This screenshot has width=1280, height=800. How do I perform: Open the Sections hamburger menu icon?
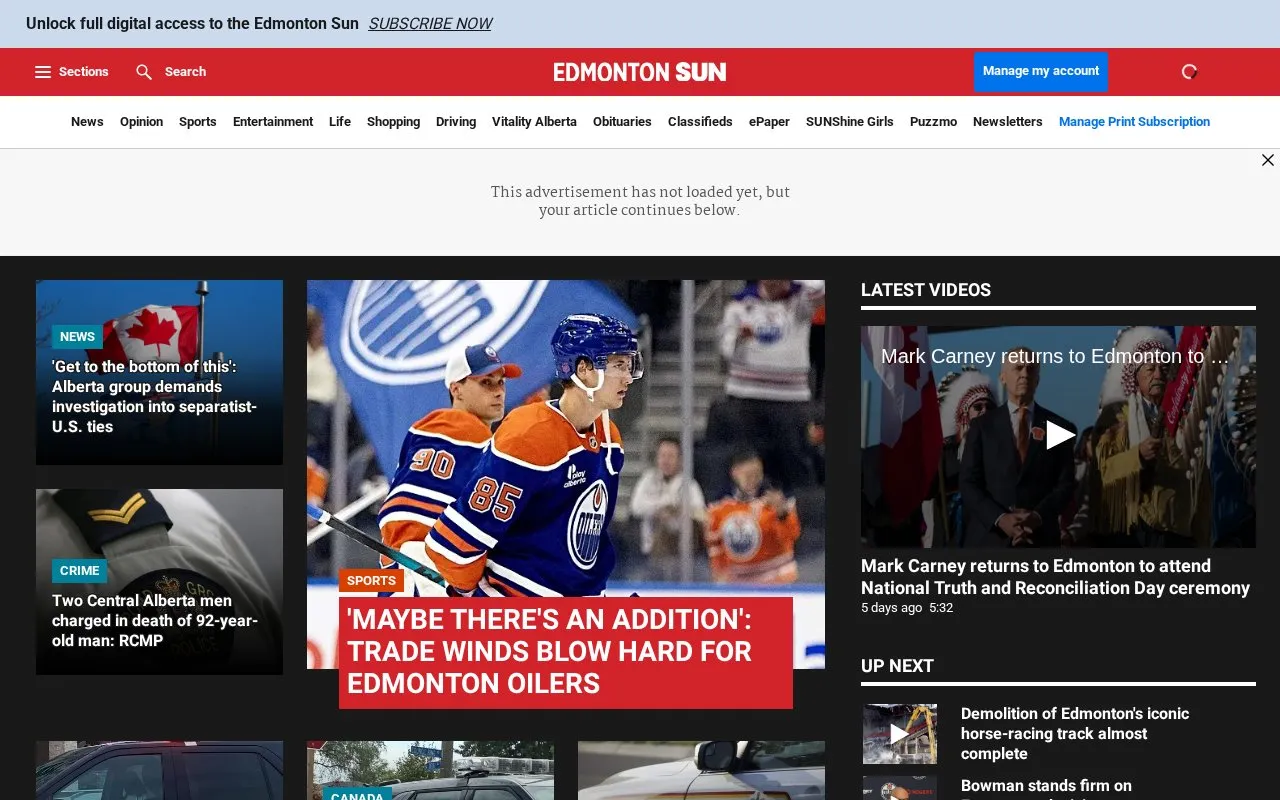[x=43, y=72]
